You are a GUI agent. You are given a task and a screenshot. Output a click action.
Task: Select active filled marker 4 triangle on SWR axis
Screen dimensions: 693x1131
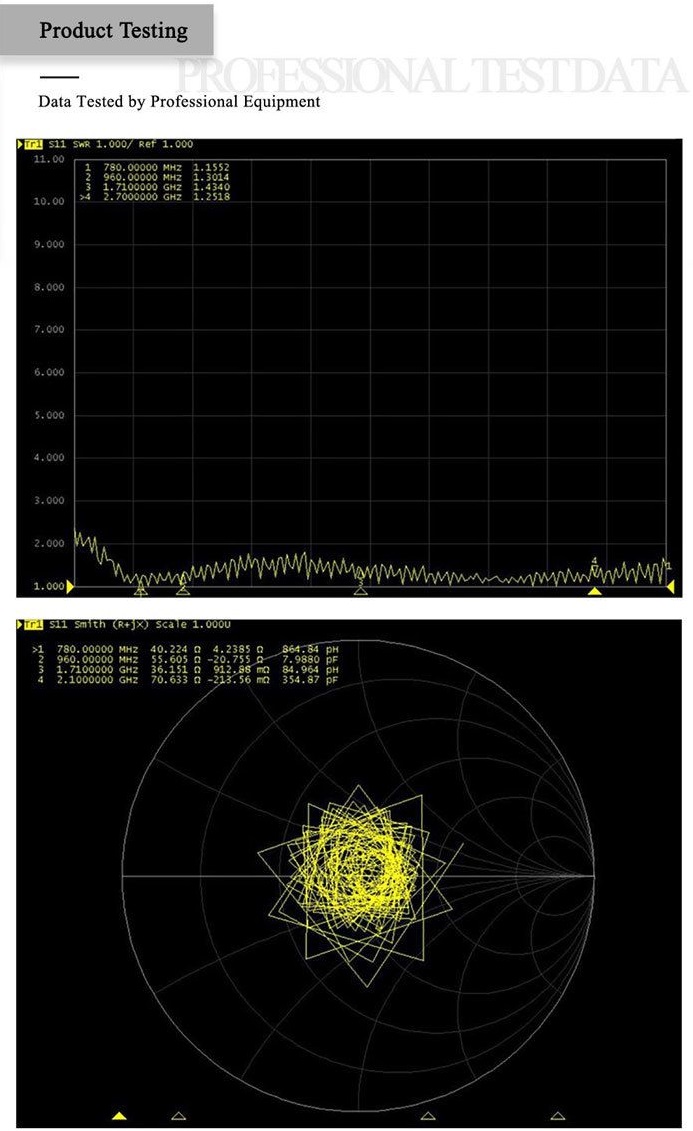tap(594, 591)
